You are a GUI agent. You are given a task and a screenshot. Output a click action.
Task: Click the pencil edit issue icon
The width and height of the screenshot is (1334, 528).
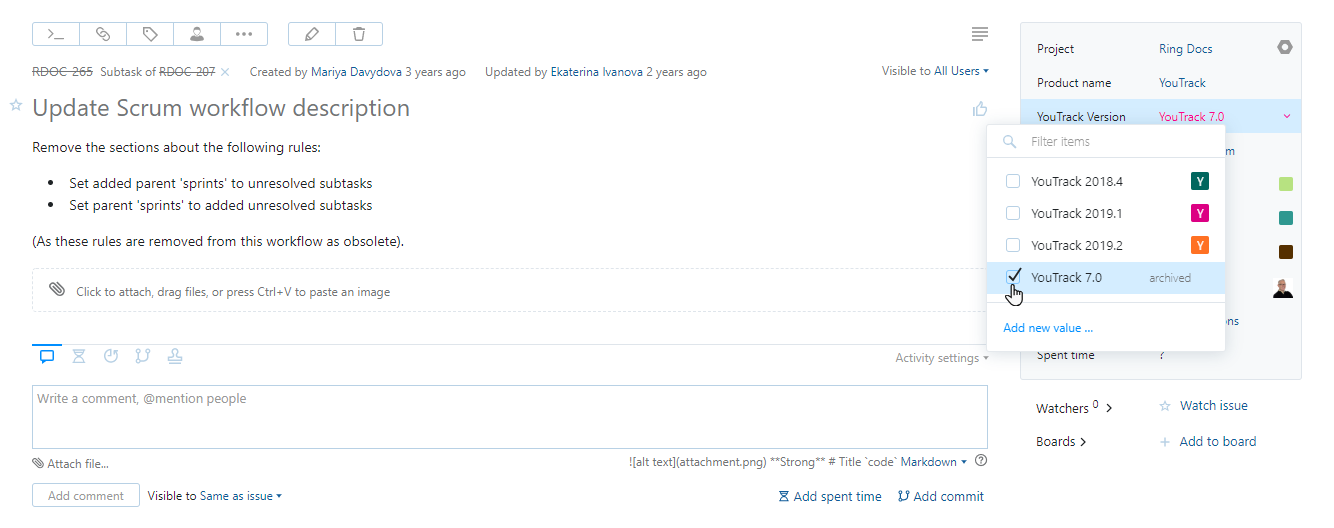click(312, 34)
